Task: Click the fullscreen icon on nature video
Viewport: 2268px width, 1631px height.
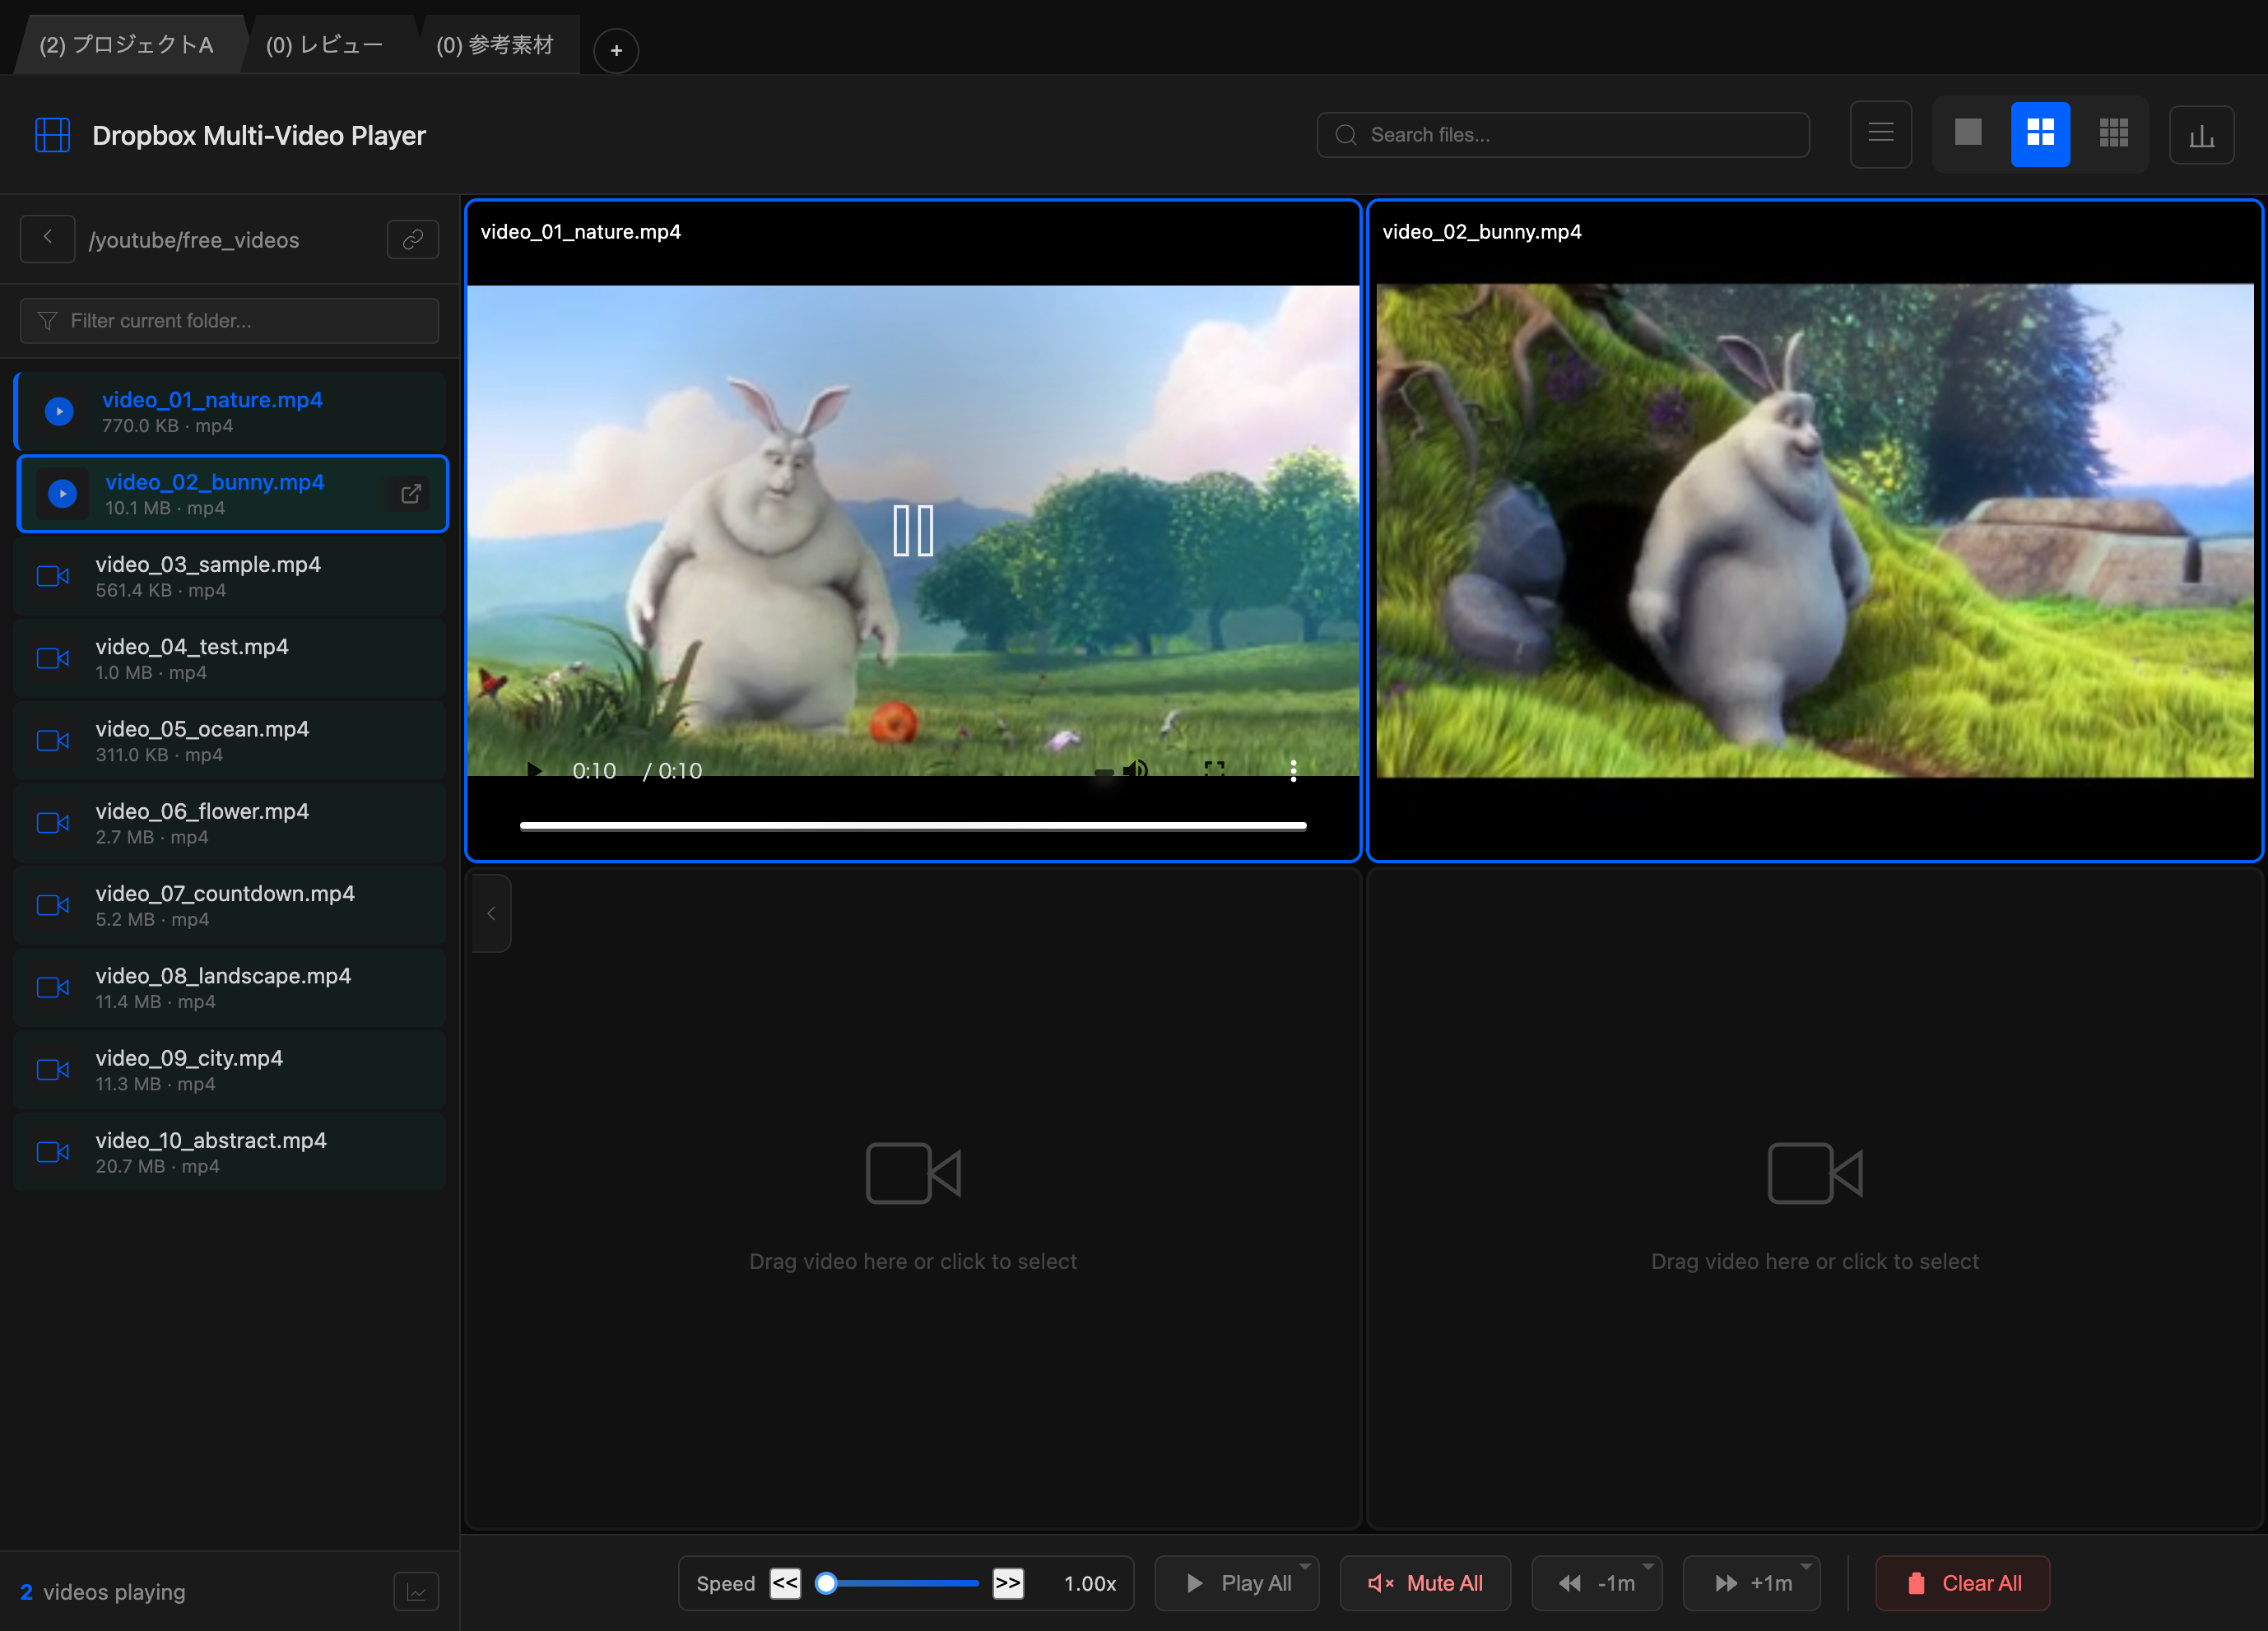Action: pos(1214,769)
